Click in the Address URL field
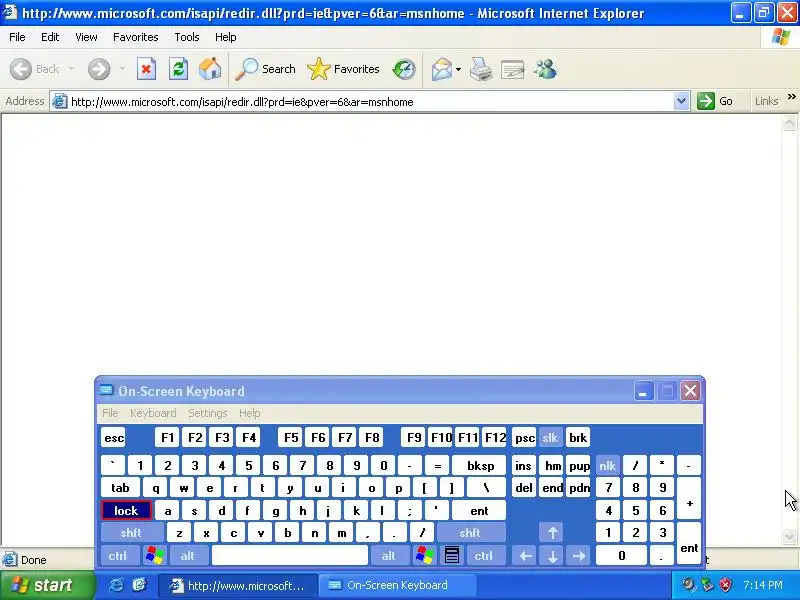Viewport: 800px width, 600px height. [370, 102]
